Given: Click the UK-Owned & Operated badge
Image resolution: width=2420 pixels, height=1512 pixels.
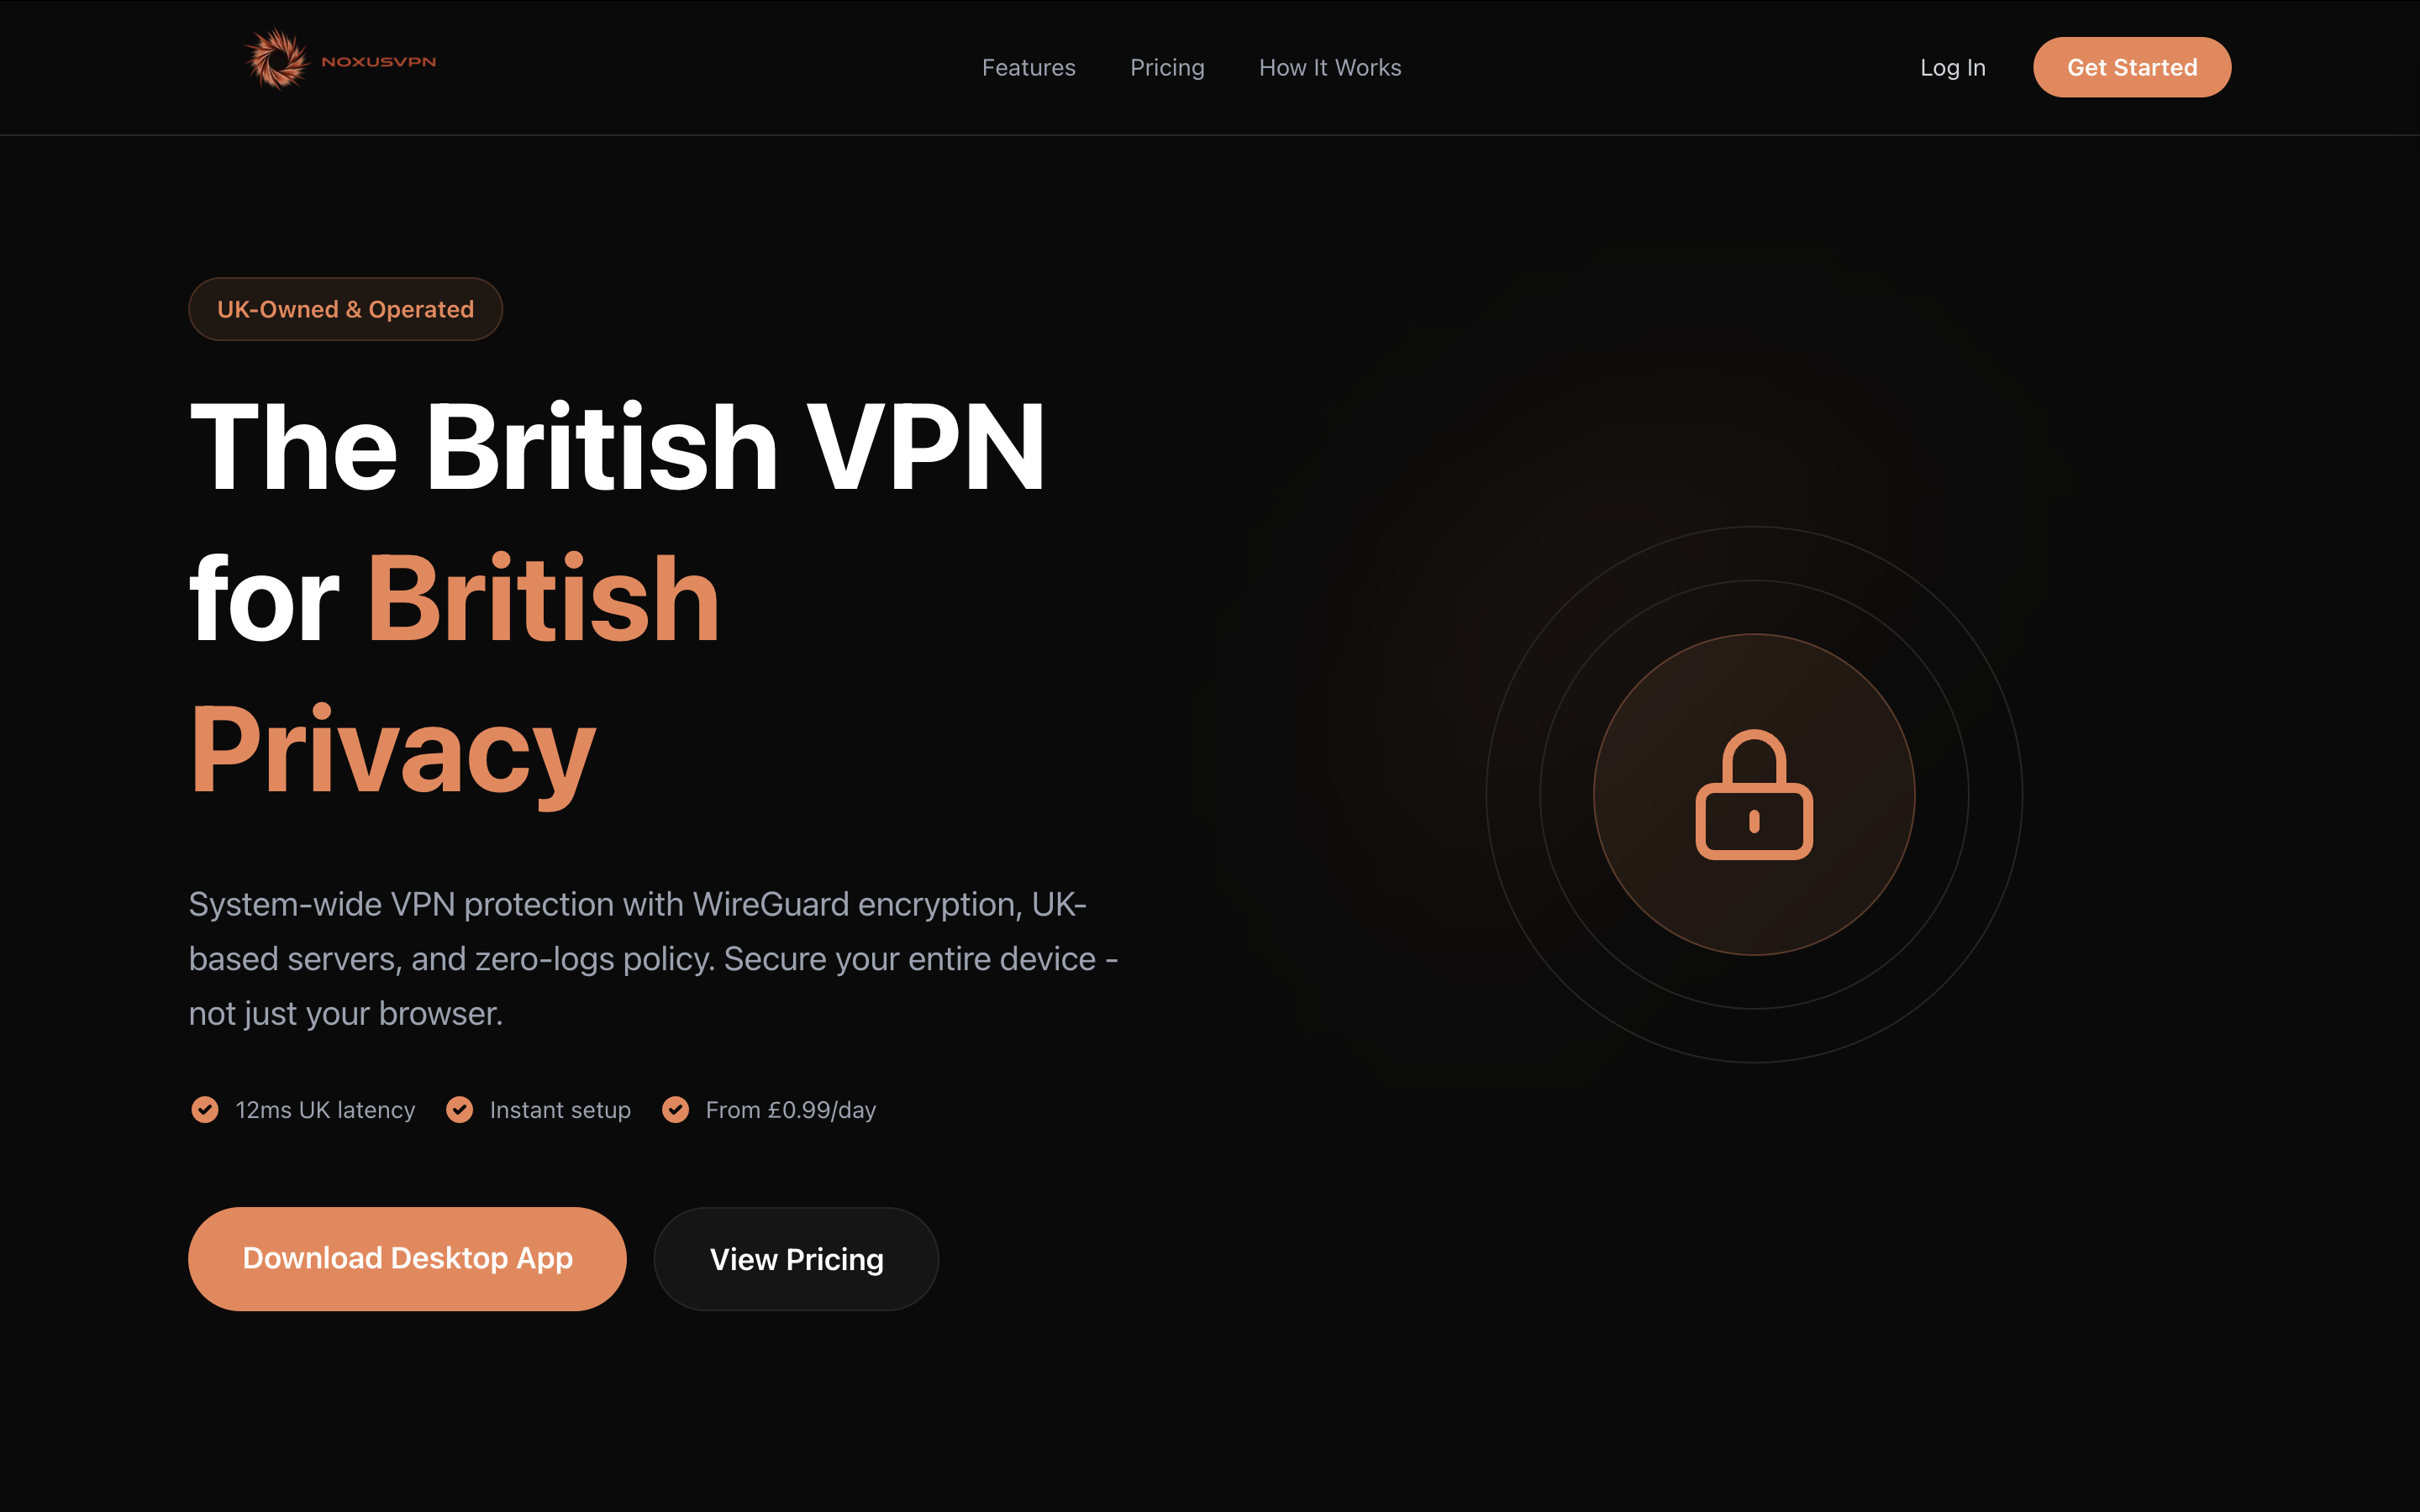Looking at the screenshot, I should [345, 309].
